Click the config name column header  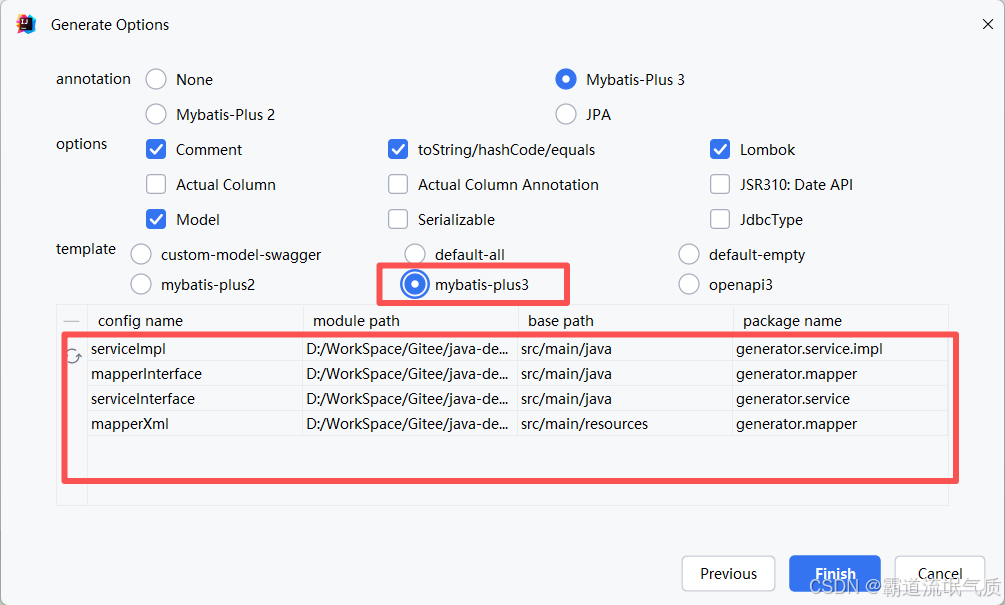[195, 321]
